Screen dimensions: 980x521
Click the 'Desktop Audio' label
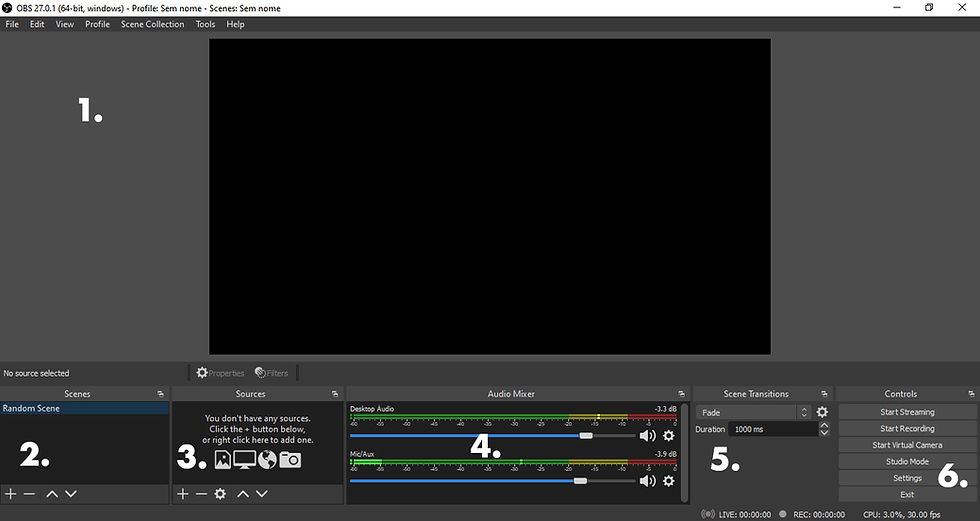coord(372,409)
